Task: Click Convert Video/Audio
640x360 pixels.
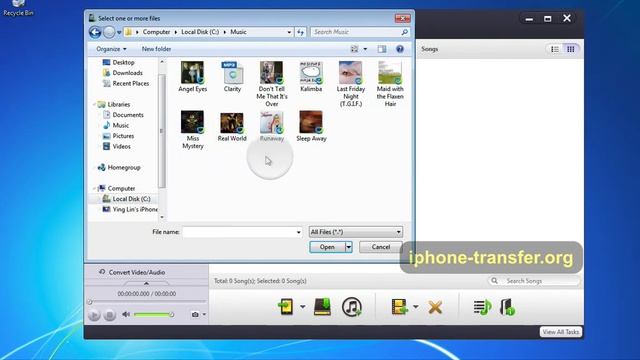Action: pyautogui.click(x=137, y=272)
